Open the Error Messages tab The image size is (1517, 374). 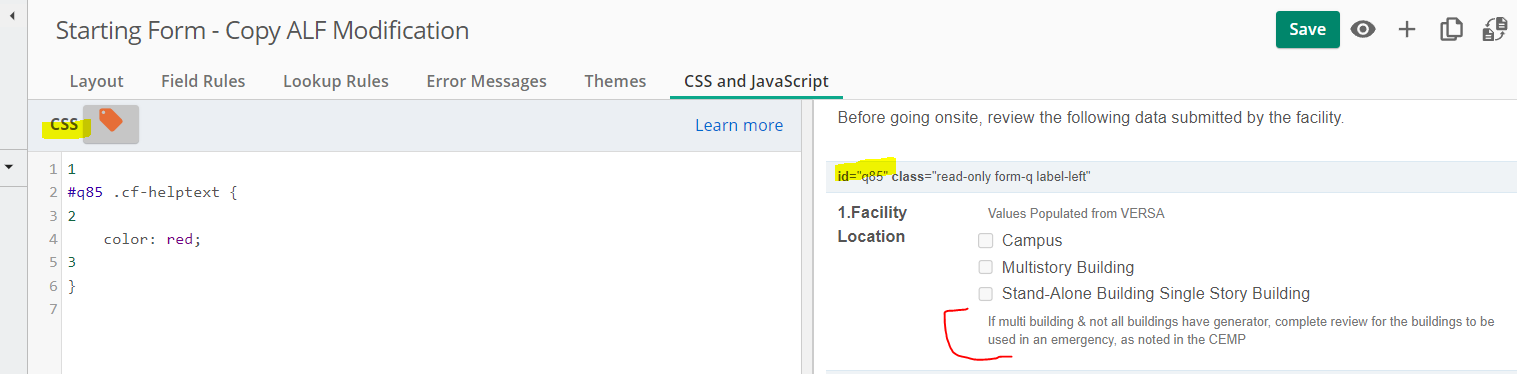click(486, 81)
